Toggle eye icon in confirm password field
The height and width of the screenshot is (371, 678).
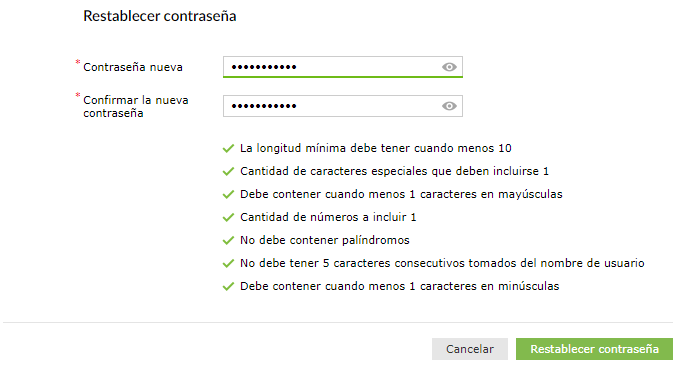tap(449, 106)
